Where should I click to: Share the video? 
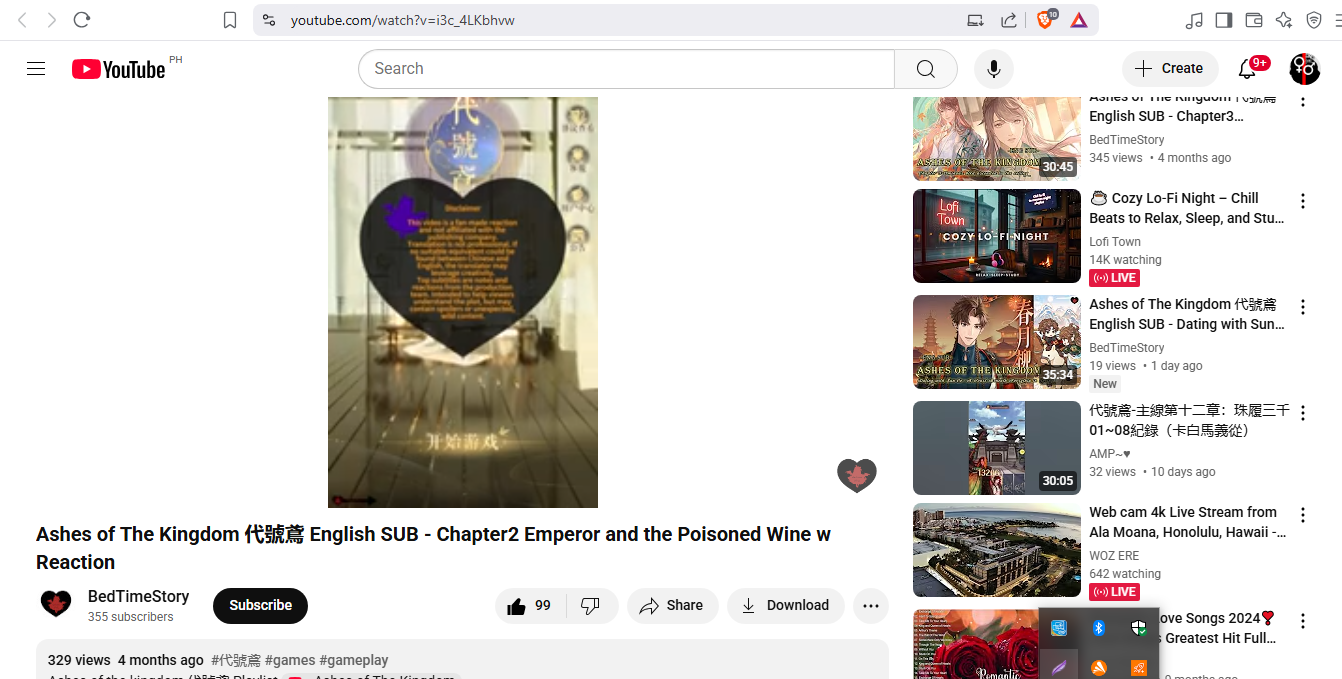(672, 605)
